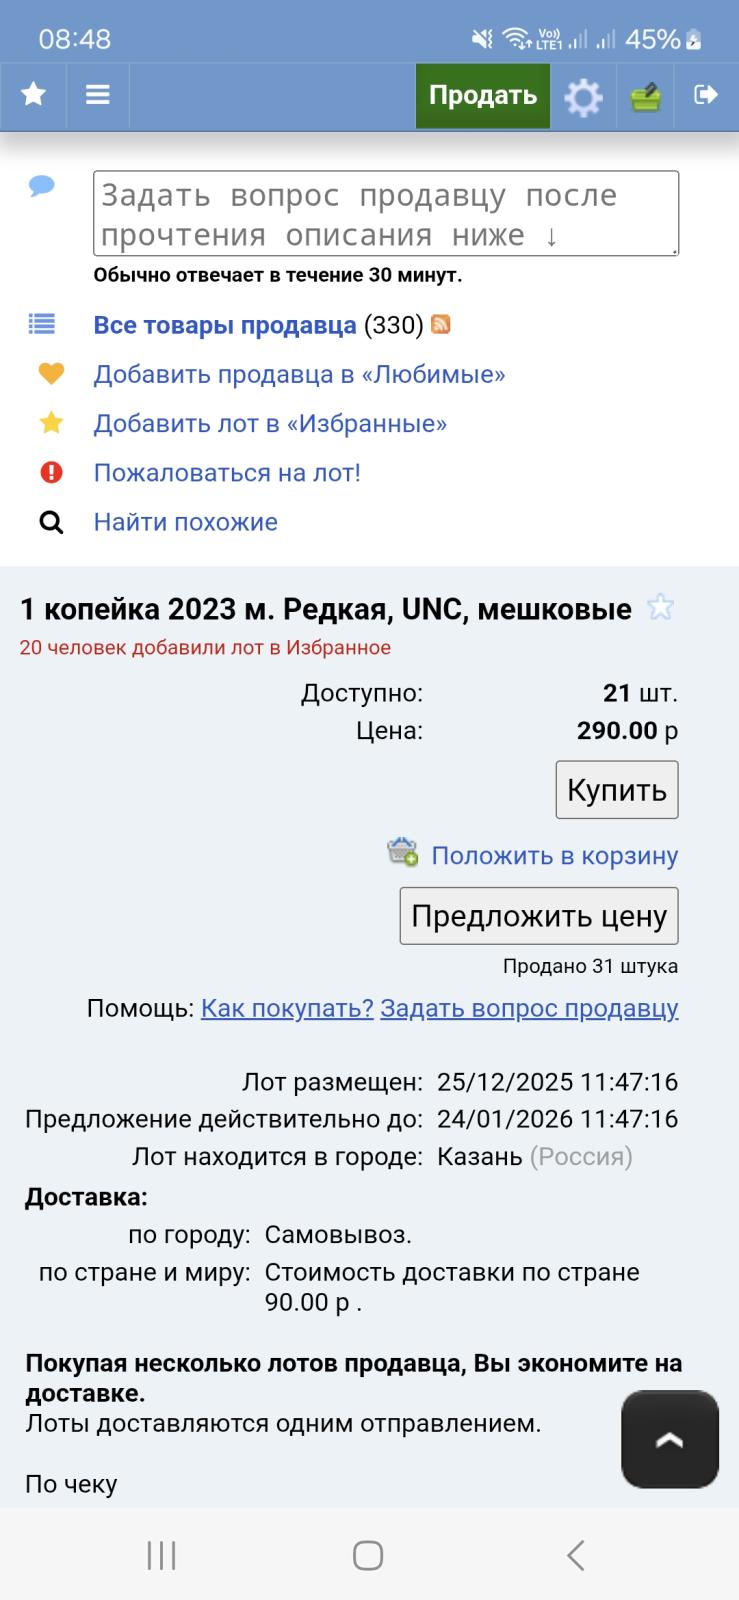
Task: Tap the scroll-to-top chevron button
Action: click(x=670, y=1439)
